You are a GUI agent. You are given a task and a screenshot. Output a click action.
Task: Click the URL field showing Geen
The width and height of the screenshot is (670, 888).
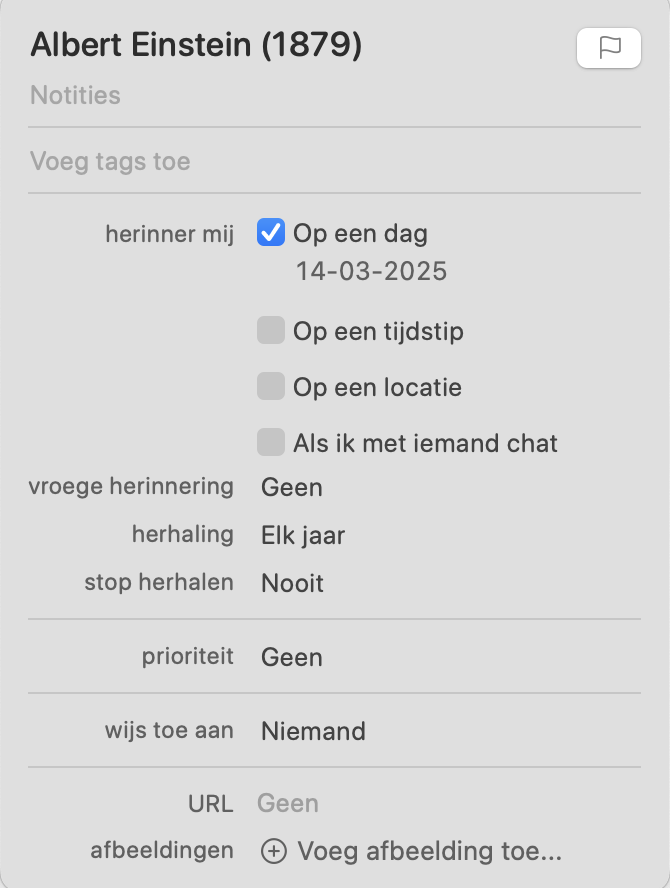[288, 803]
